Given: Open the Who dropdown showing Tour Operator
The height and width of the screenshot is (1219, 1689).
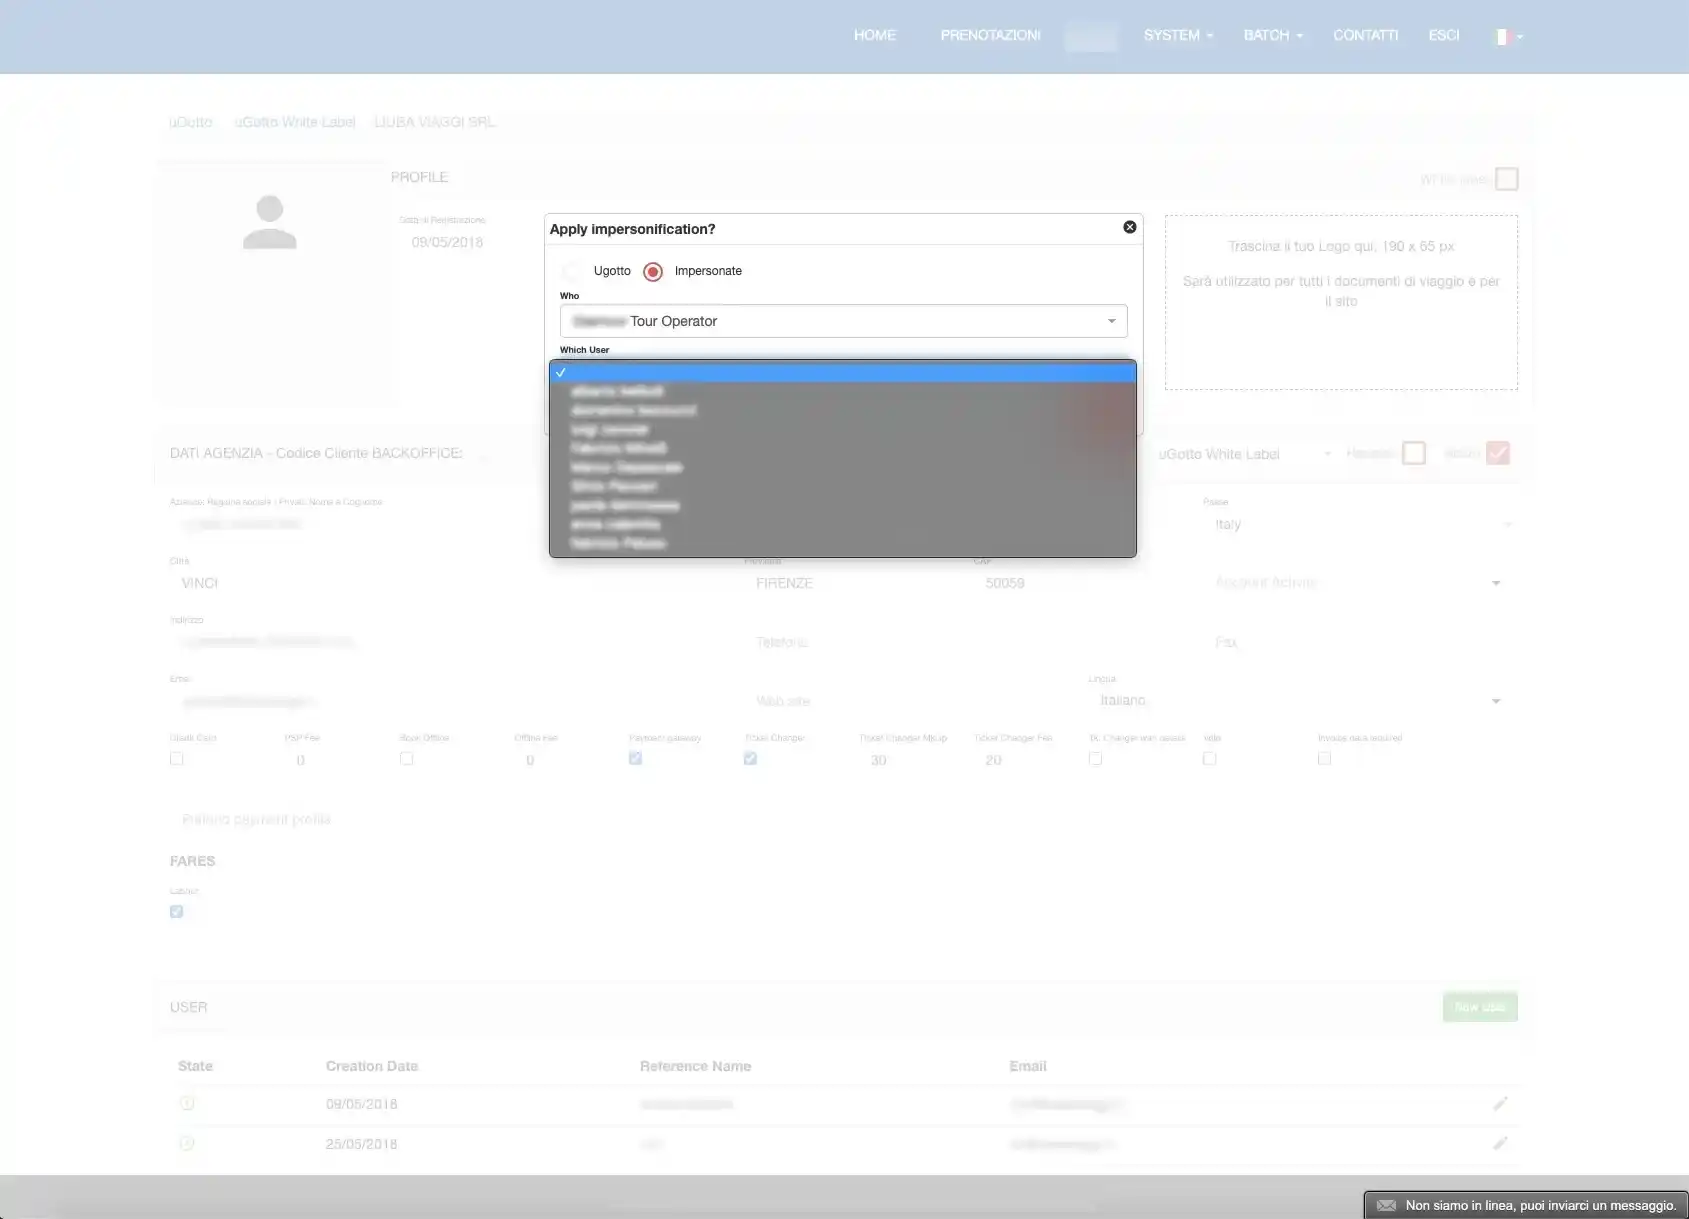Looking at the screenshot, I should coord(843,321).
